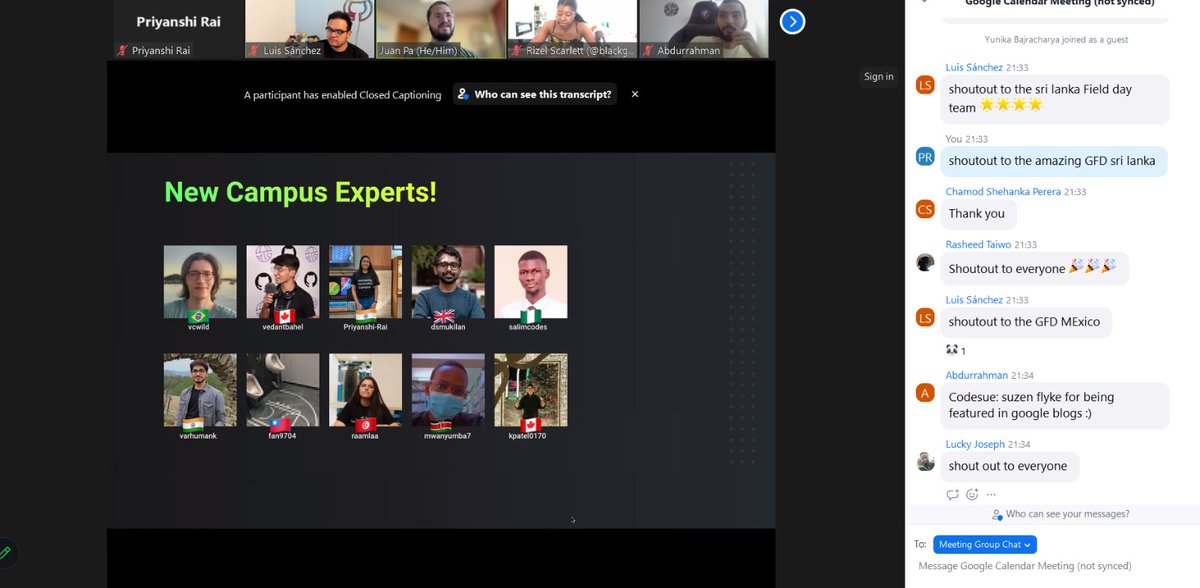Image resolution: width=1200 pixels, height=588 pixels.
Task: Click muted mic icon on Rizel Scarlett tile
Action: [x=517, y=50]
